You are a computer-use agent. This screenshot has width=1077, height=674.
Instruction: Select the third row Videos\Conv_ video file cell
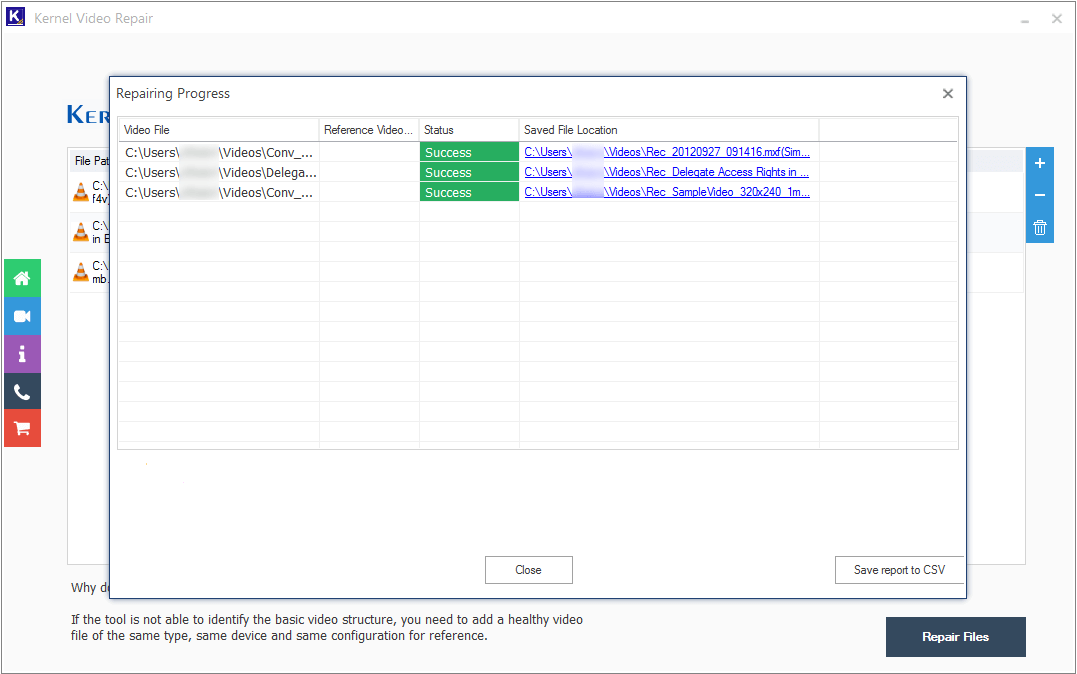[218, 192]
